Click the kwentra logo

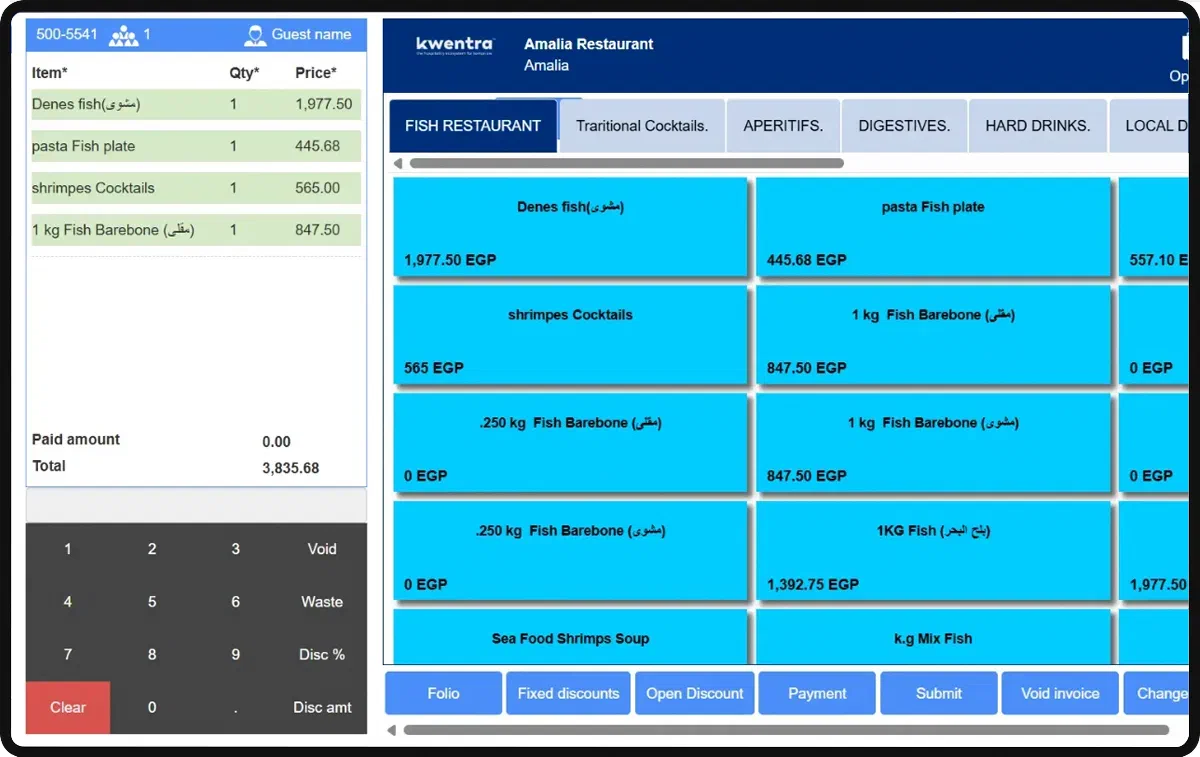click(x=455, y=47)
